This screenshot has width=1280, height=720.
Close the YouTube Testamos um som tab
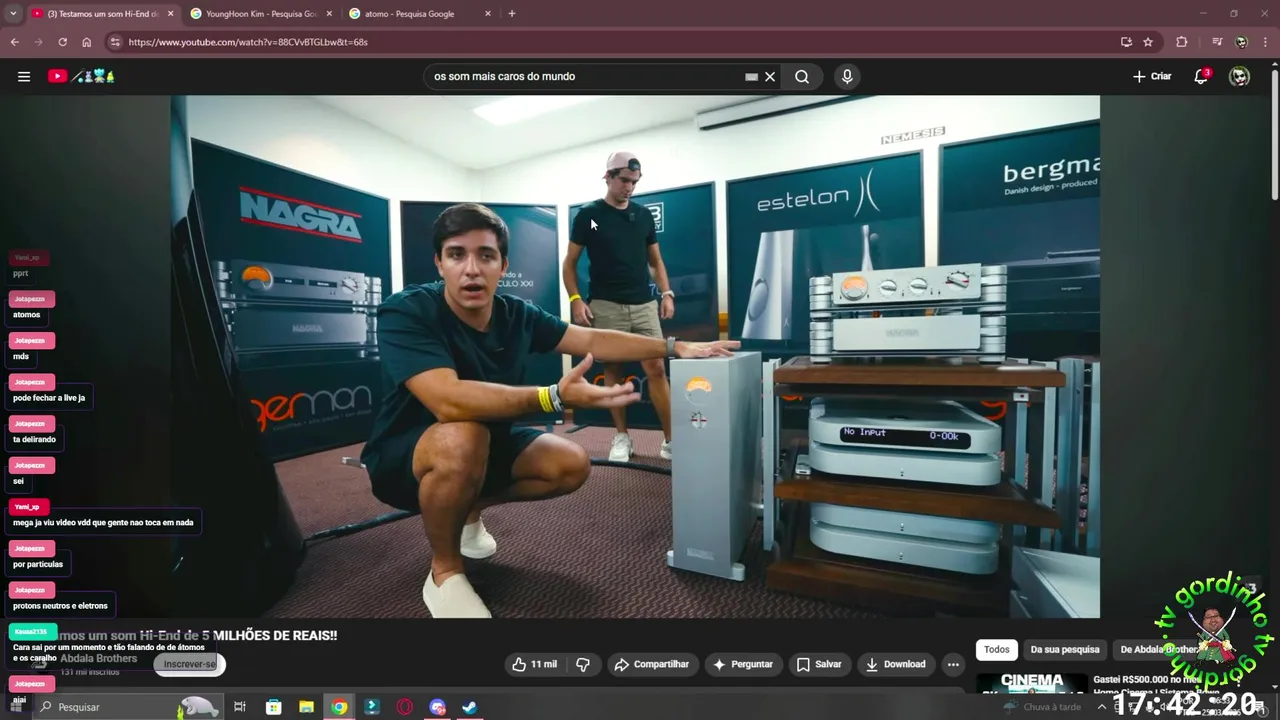pyautogui.click(x=170, y=14)
